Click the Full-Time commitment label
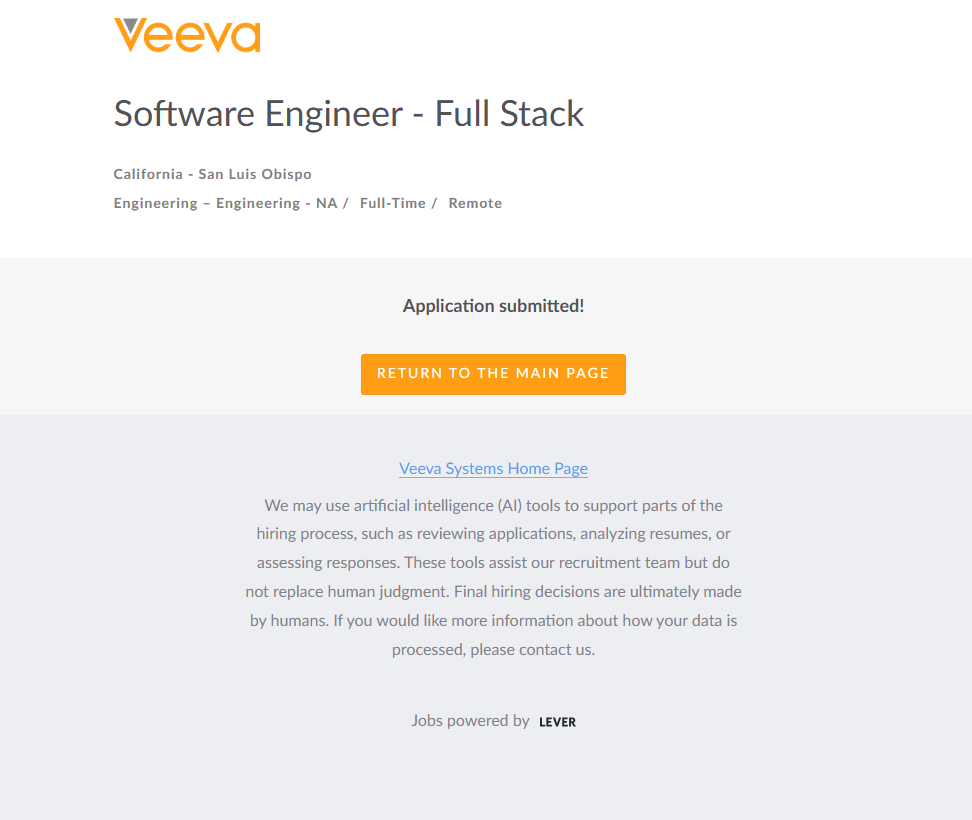The image size is (972, 820). click(393, 203)
